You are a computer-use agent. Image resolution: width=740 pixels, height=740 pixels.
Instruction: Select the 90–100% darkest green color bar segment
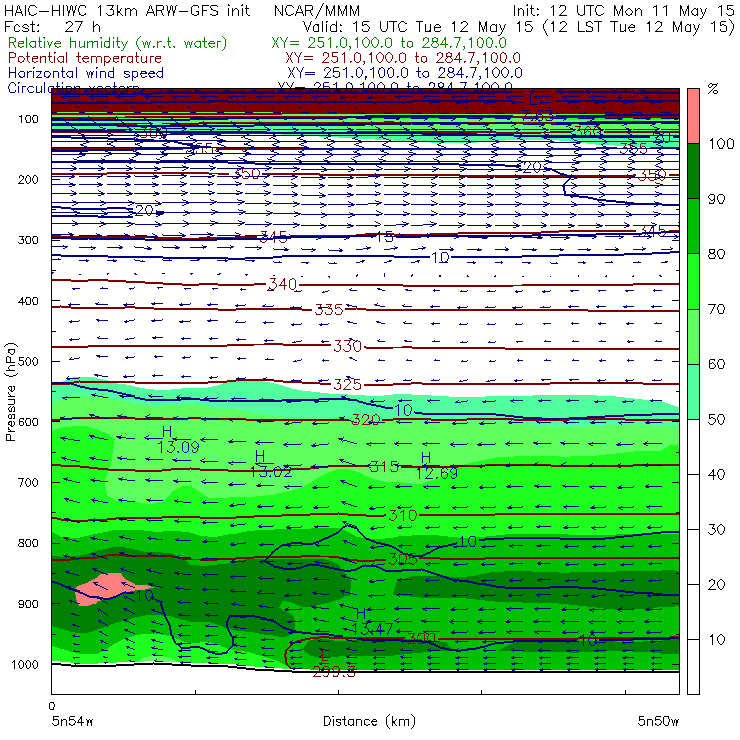click(693, 171)
